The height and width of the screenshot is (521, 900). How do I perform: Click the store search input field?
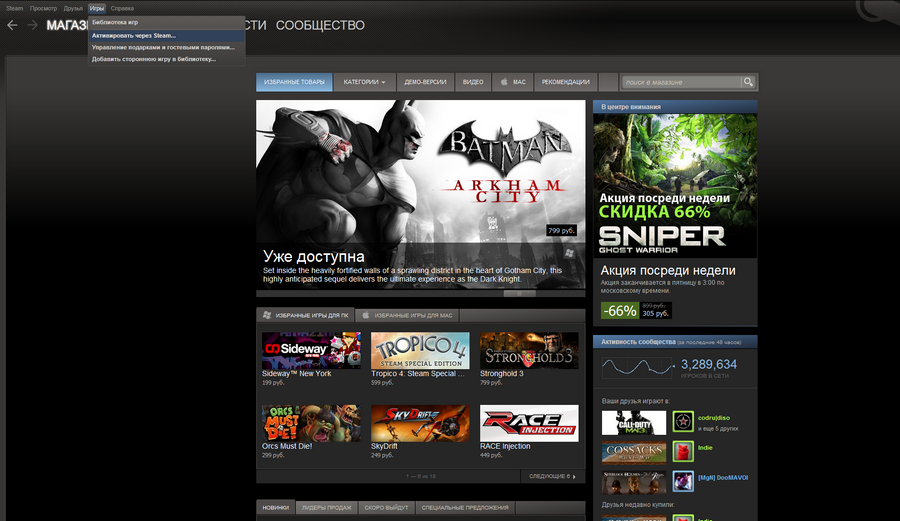(681, 82)
